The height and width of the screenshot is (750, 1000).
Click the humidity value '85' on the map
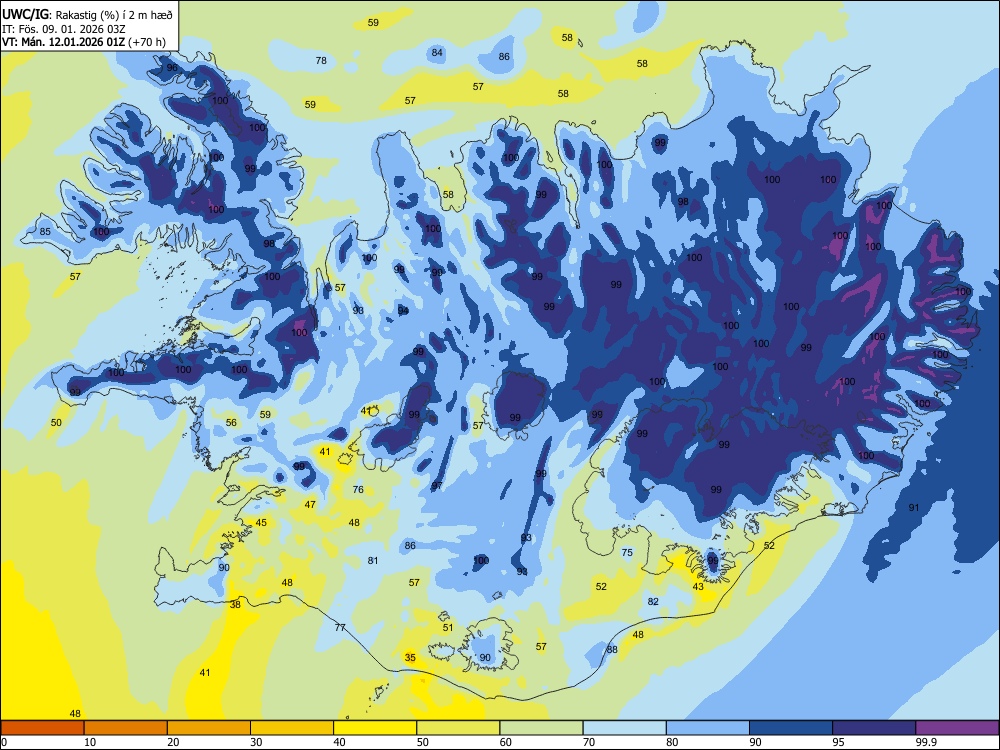pyautogui.click(x=45, y=232)
